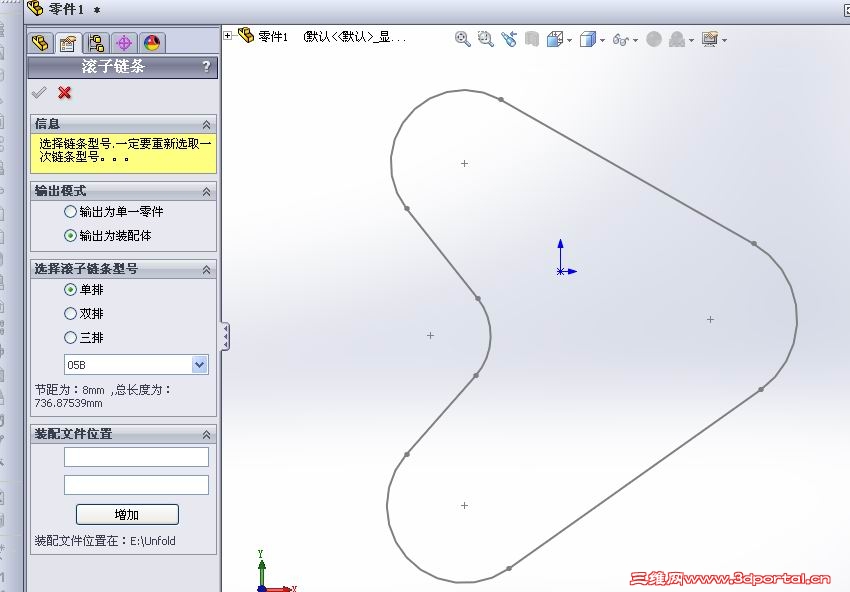The height and width of the screenshot is (592, 850).
Task: Collapse the 信息 section
Action: point(207,125)
